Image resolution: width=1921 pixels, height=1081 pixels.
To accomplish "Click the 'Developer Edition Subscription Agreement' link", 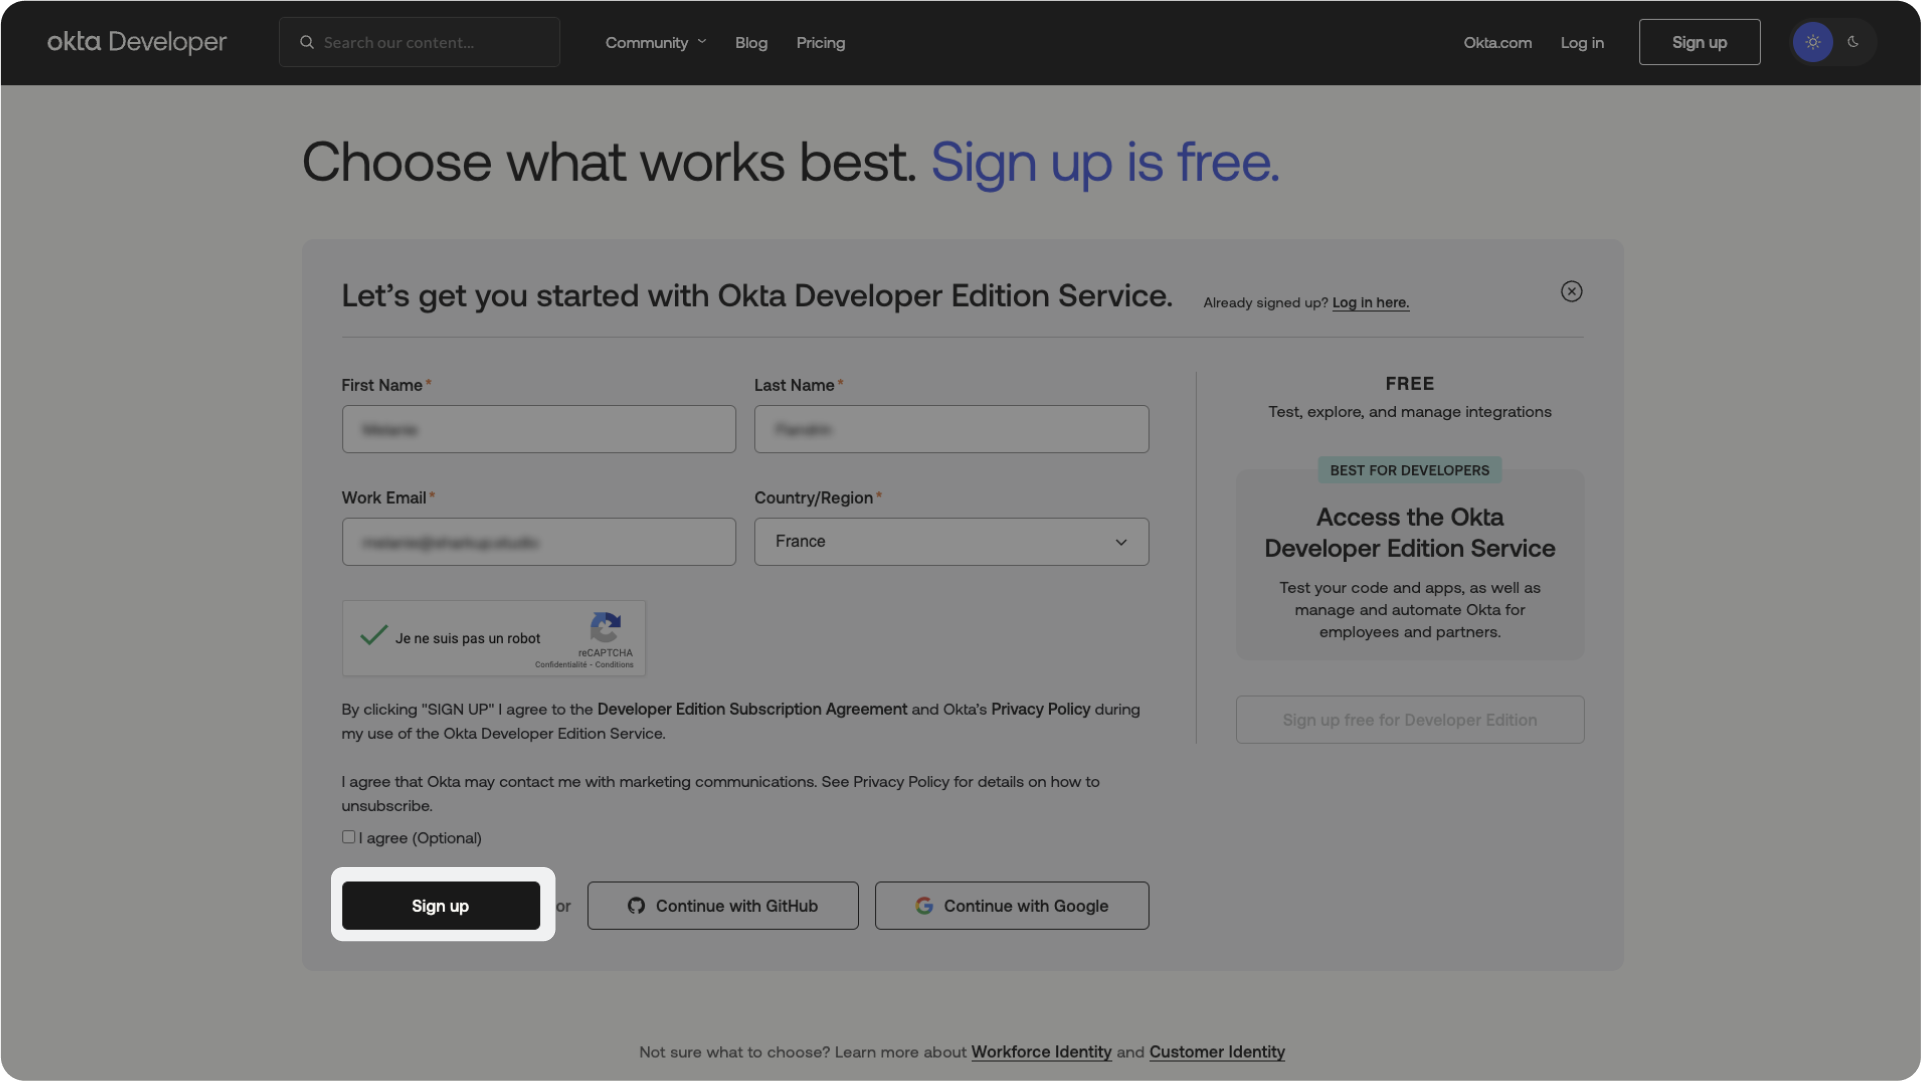I will tap(752, 709).
